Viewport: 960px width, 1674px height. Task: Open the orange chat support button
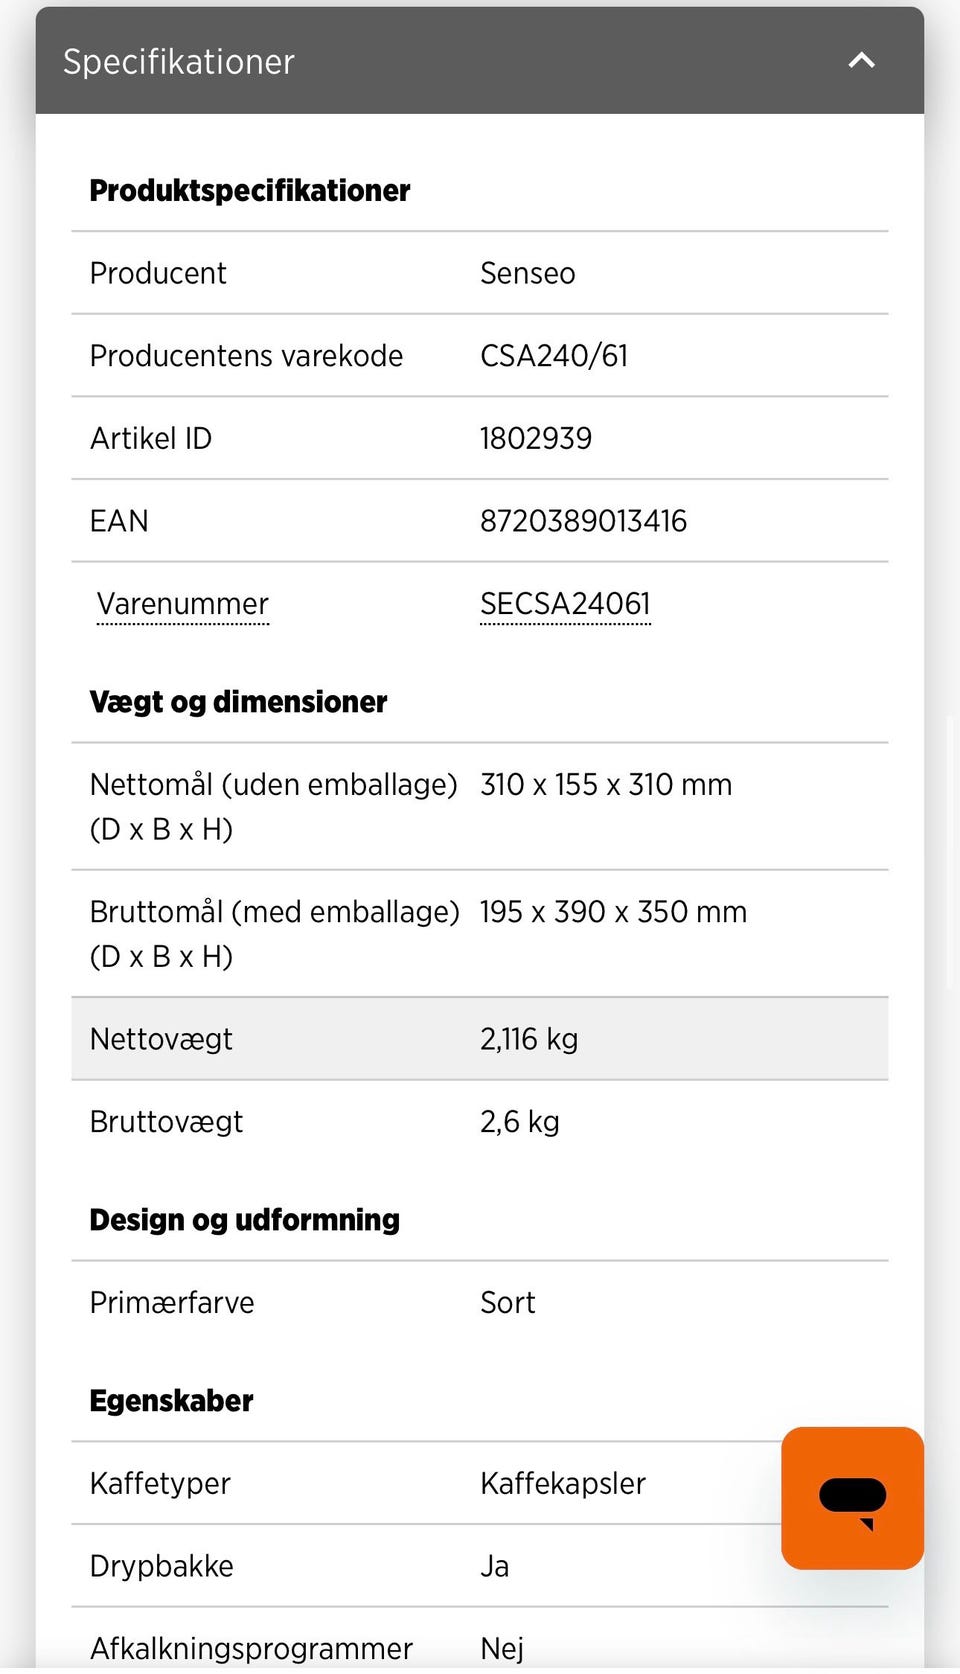[x=852, y=1497]
